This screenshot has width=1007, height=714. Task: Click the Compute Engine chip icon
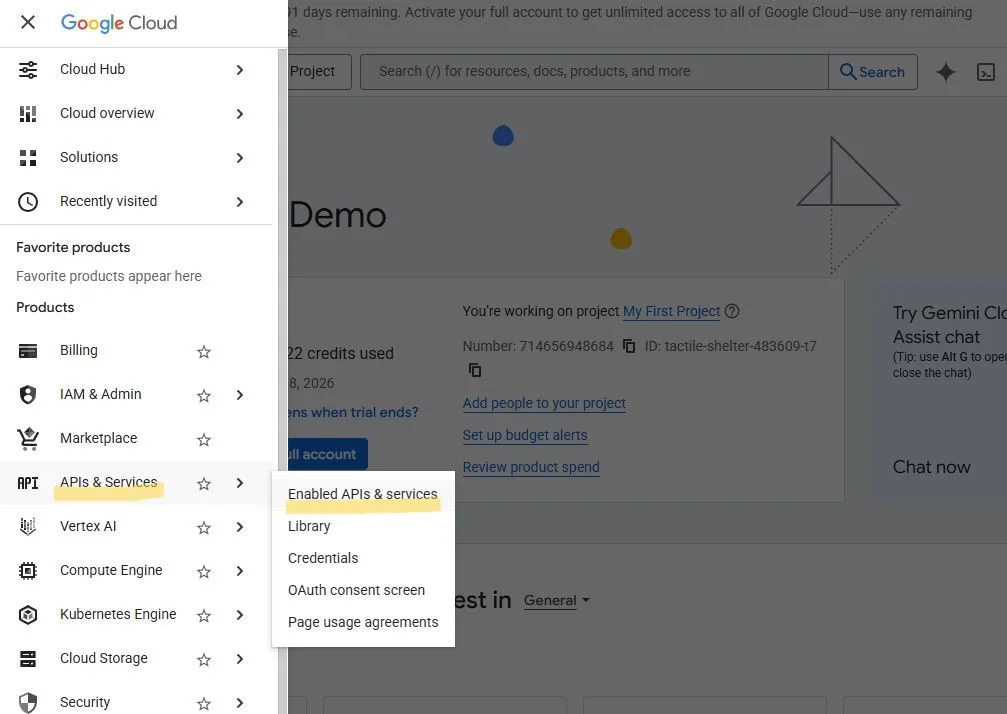[28, 571]
